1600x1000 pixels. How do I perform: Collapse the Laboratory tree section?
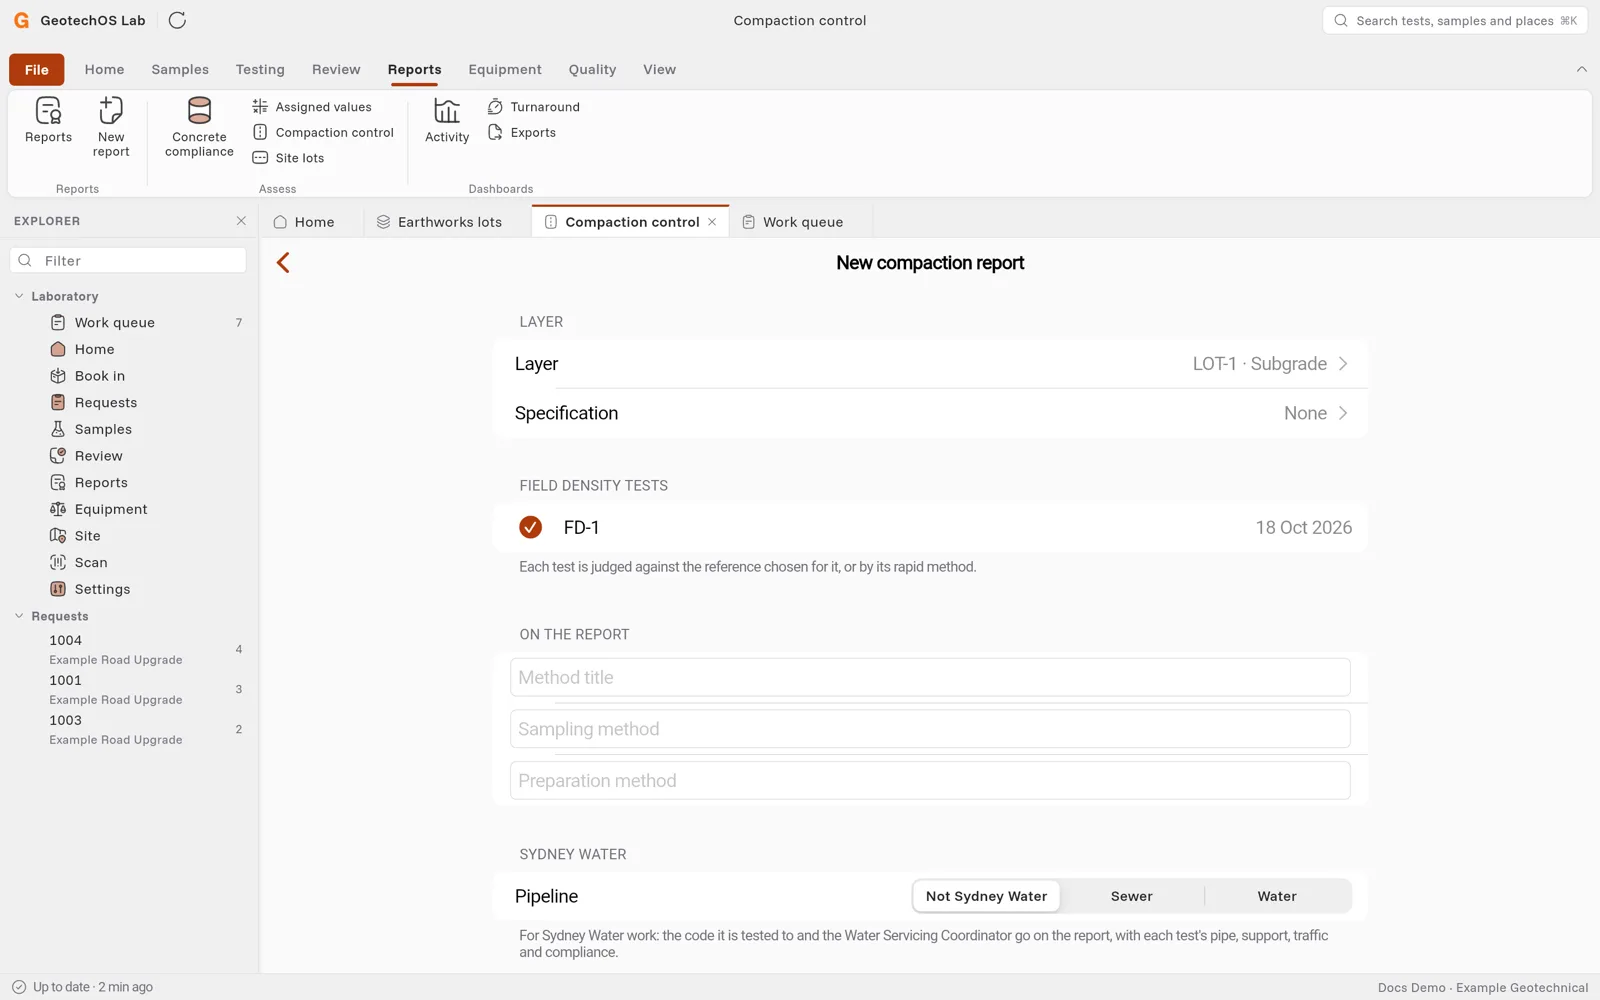click(19, 296)
